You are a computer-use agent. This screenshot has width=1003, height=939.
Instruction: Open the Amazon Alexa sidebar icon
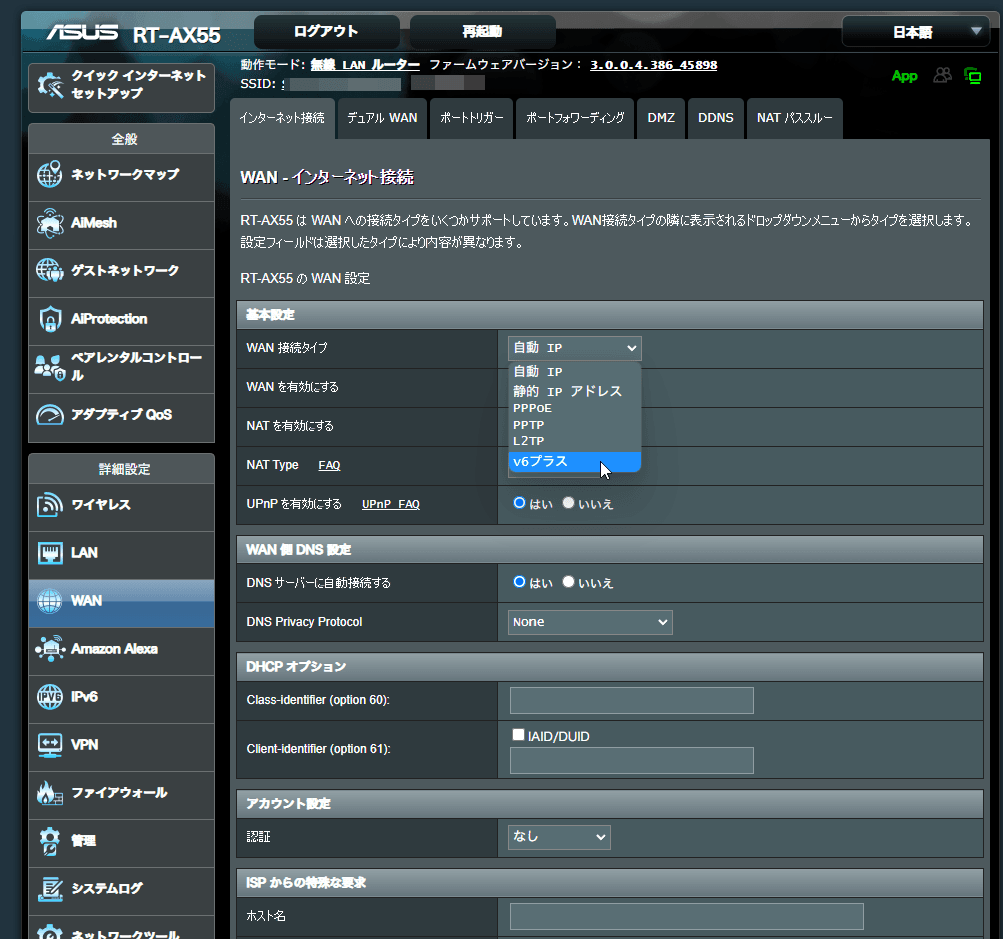click(x=50, y=649)
